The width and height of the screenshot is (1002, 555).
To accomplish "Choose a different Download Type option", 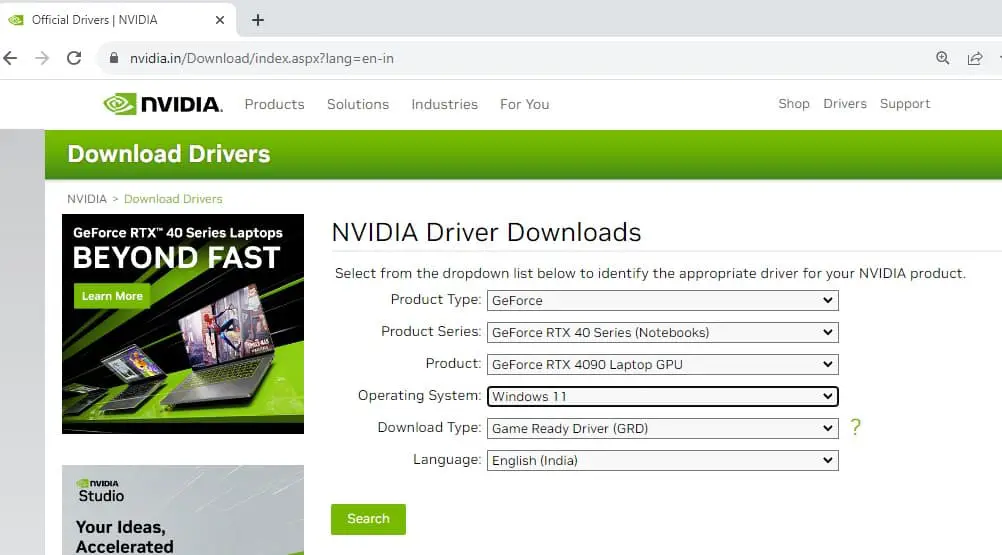I will tap(662, 428).
